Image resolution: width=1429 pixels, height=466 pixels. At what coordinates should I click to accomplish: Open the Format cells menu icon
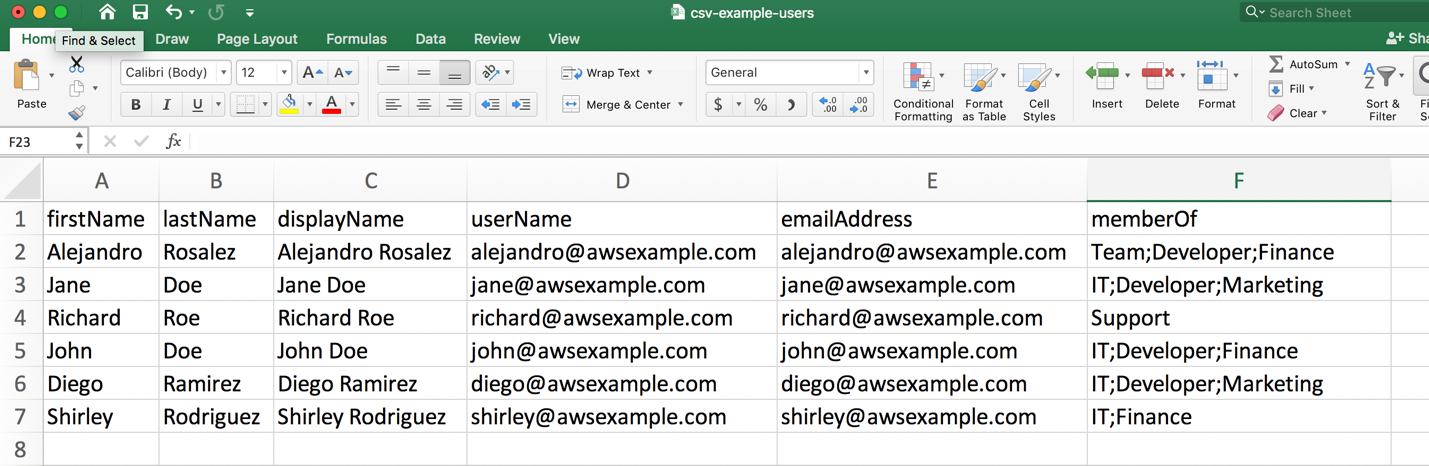click(x=1210, y=75)
